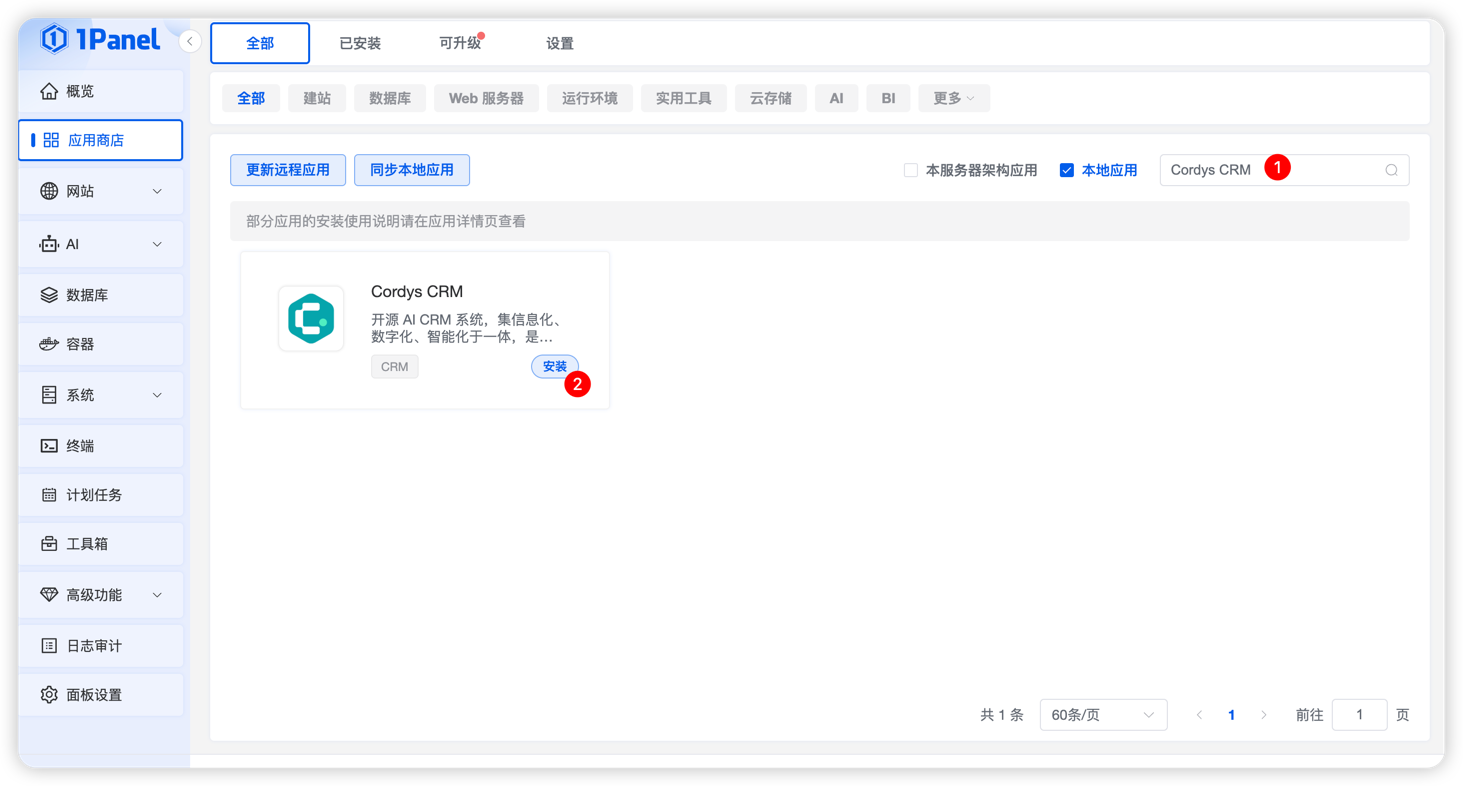
Task: Click the 终端 terminal icon
Action: click(x=49, y=446)
